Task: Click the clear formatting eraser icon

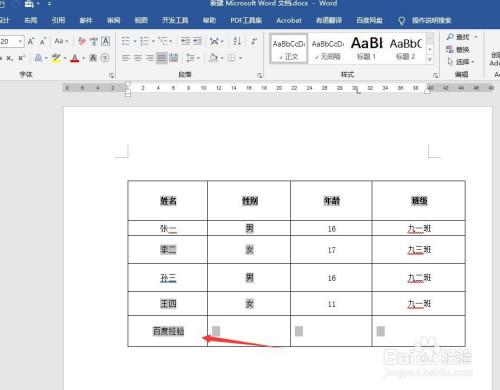Action: click(82, 41)
